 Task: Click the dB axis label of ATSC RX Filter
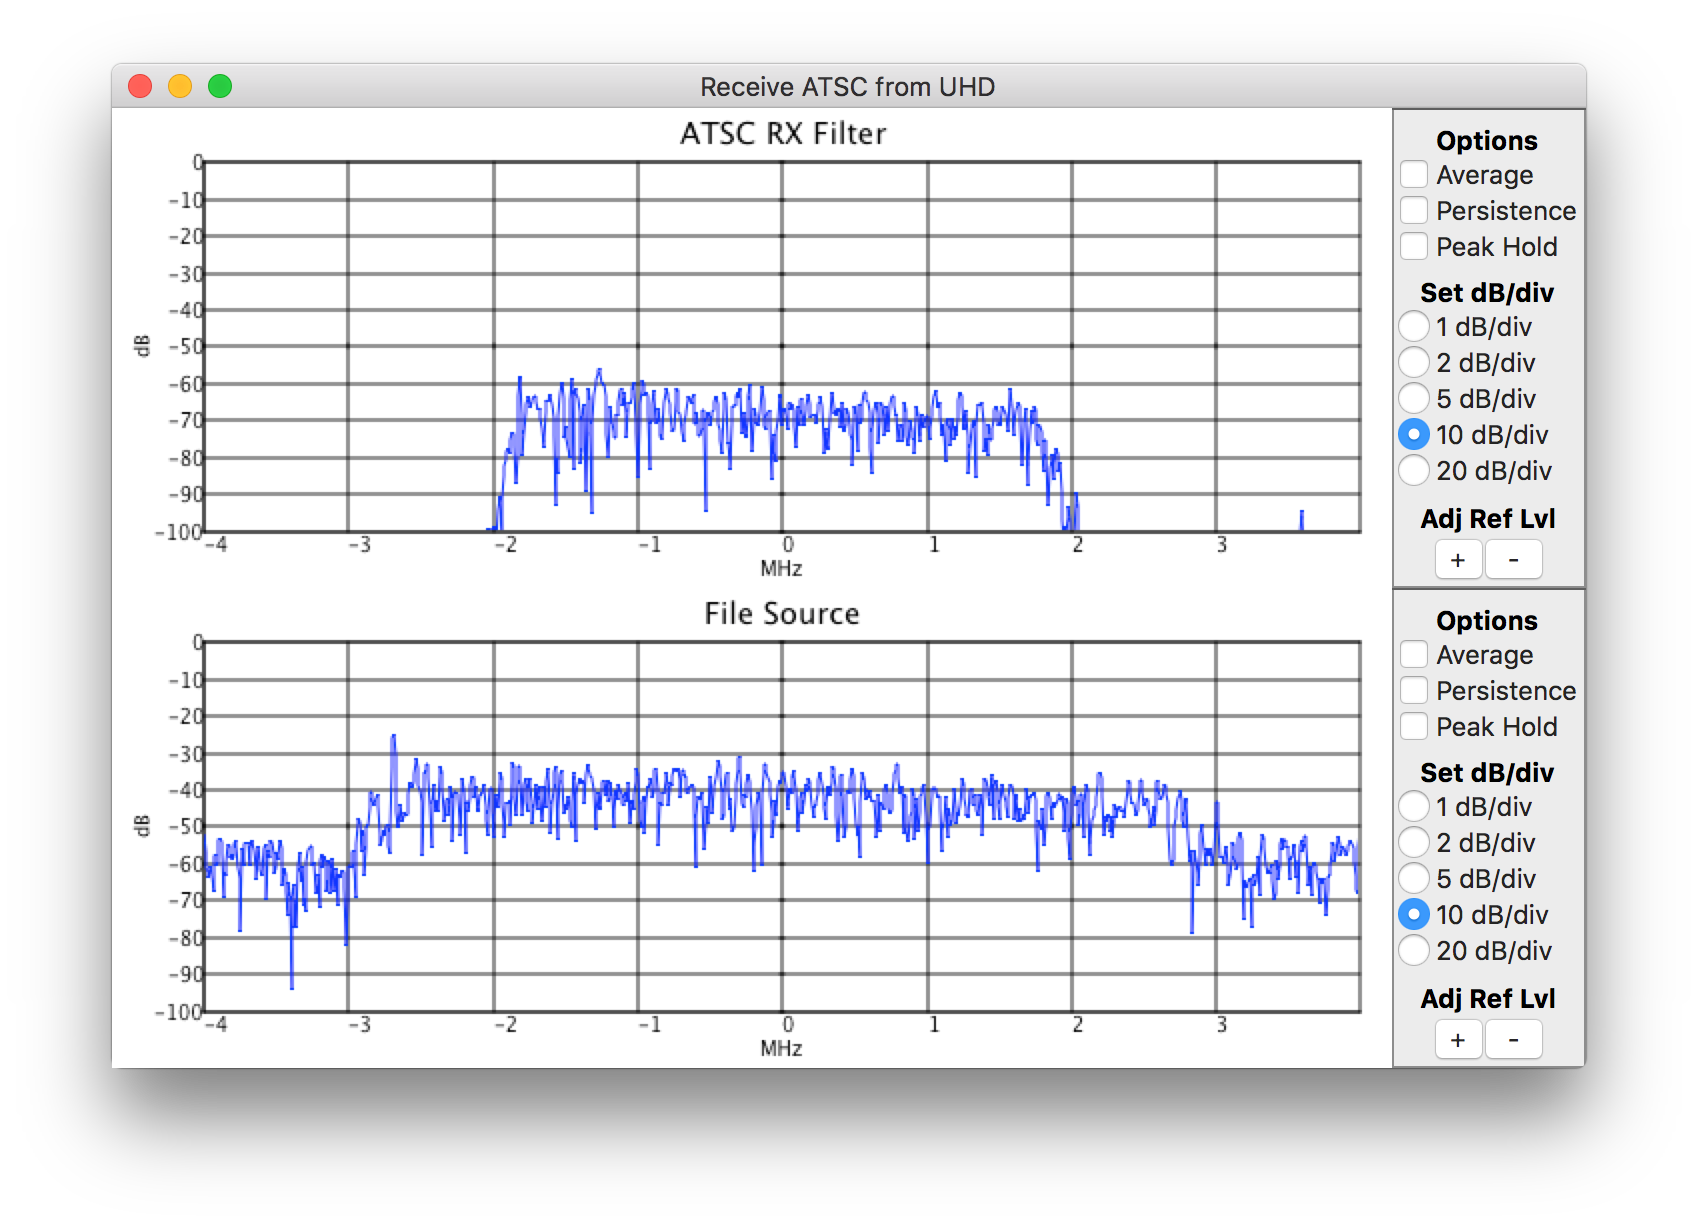click(x=142, y=346)
